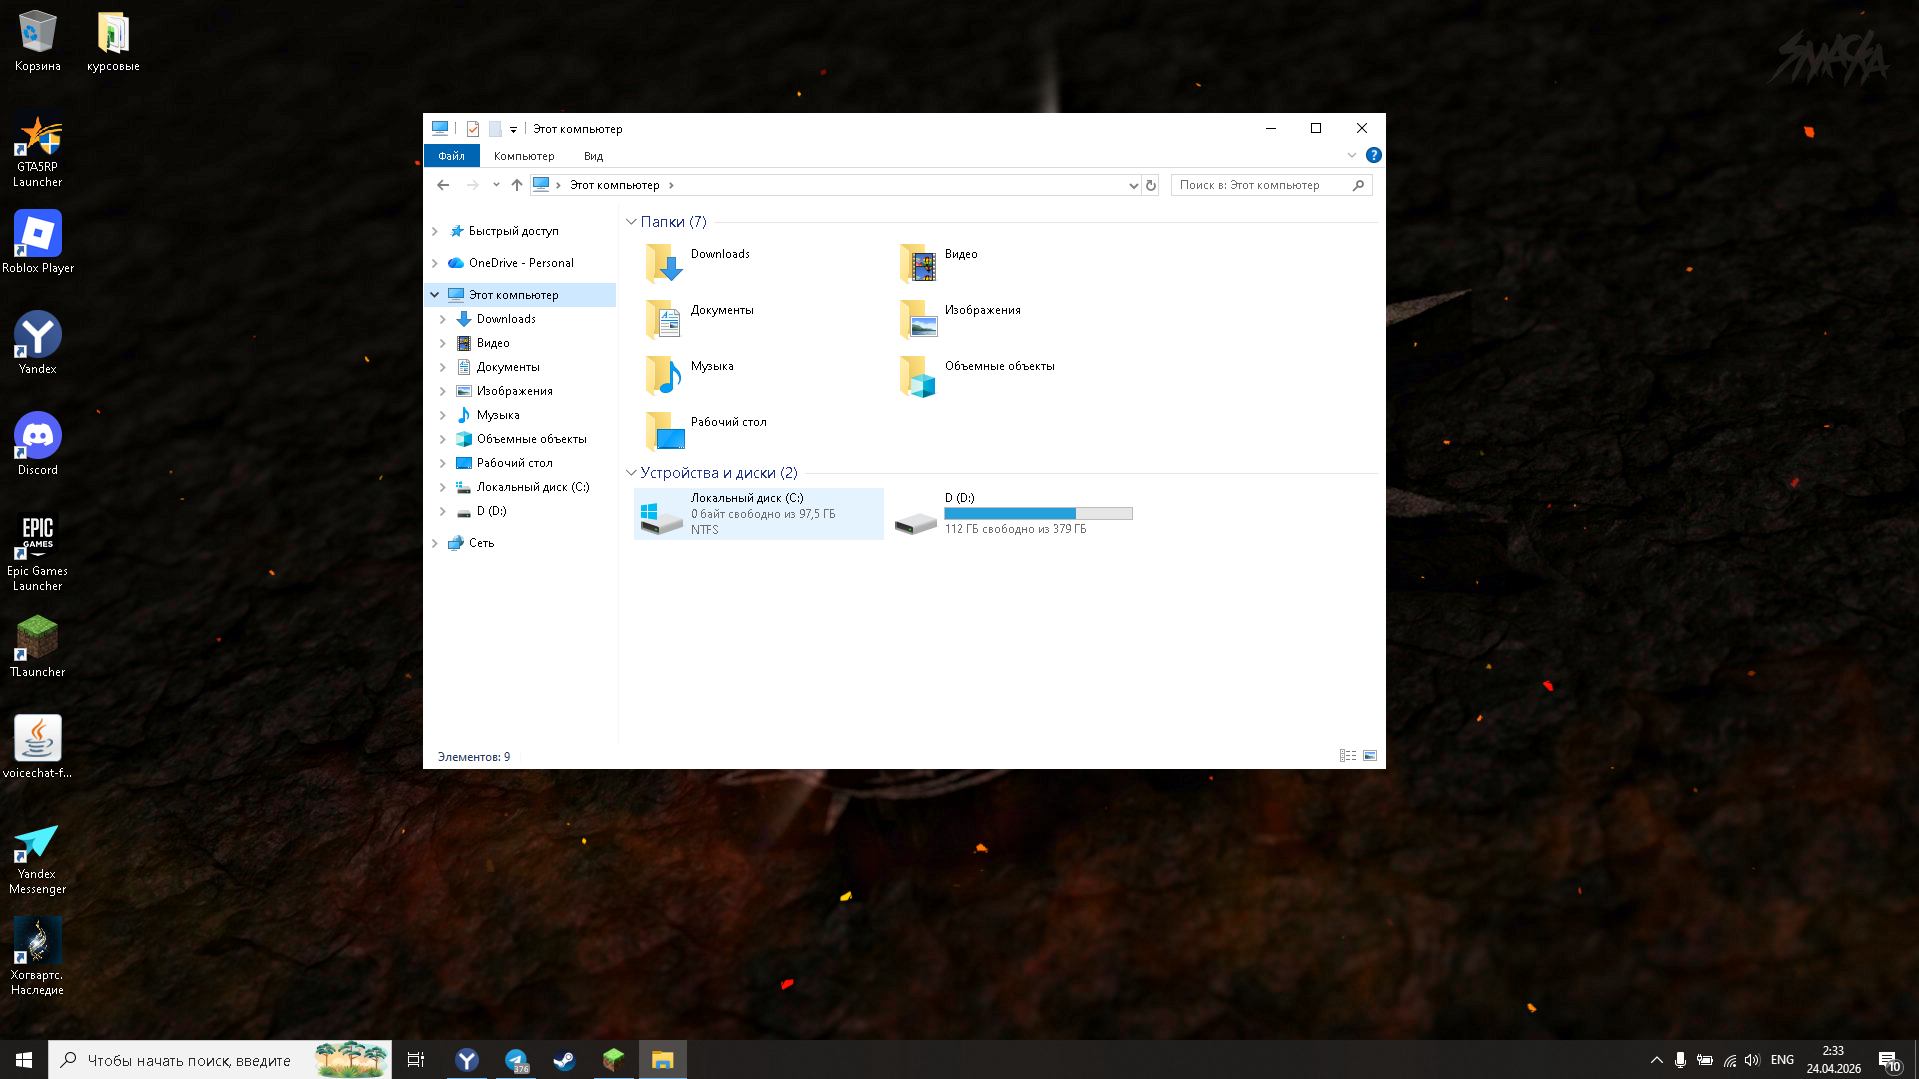
Task: Launch Steam from the taskbar
Action: [564, 1060]
